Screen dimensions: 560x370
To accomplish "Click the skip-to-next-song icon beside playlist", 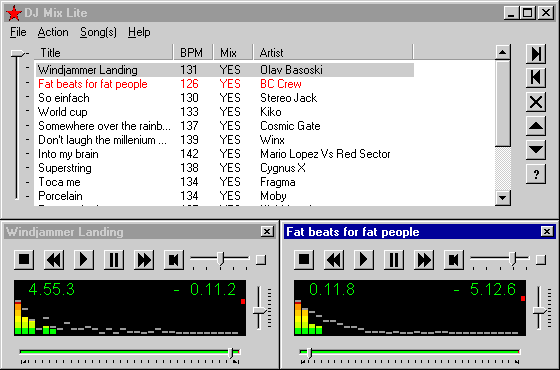I will pos(536,54).
